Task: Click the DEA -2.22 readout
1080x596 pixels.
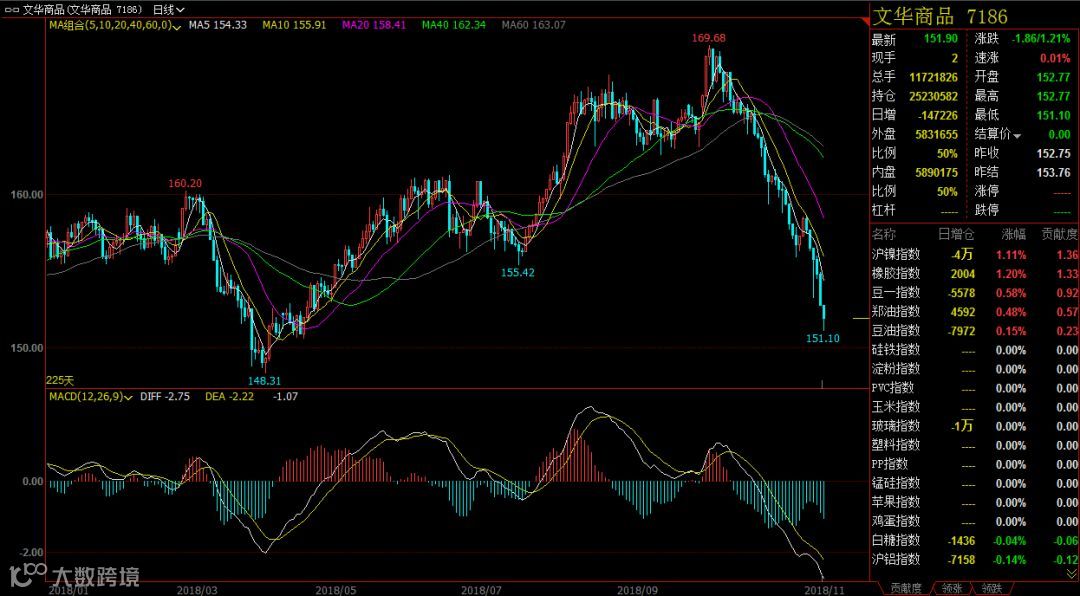Action: [x=229, y=397]
